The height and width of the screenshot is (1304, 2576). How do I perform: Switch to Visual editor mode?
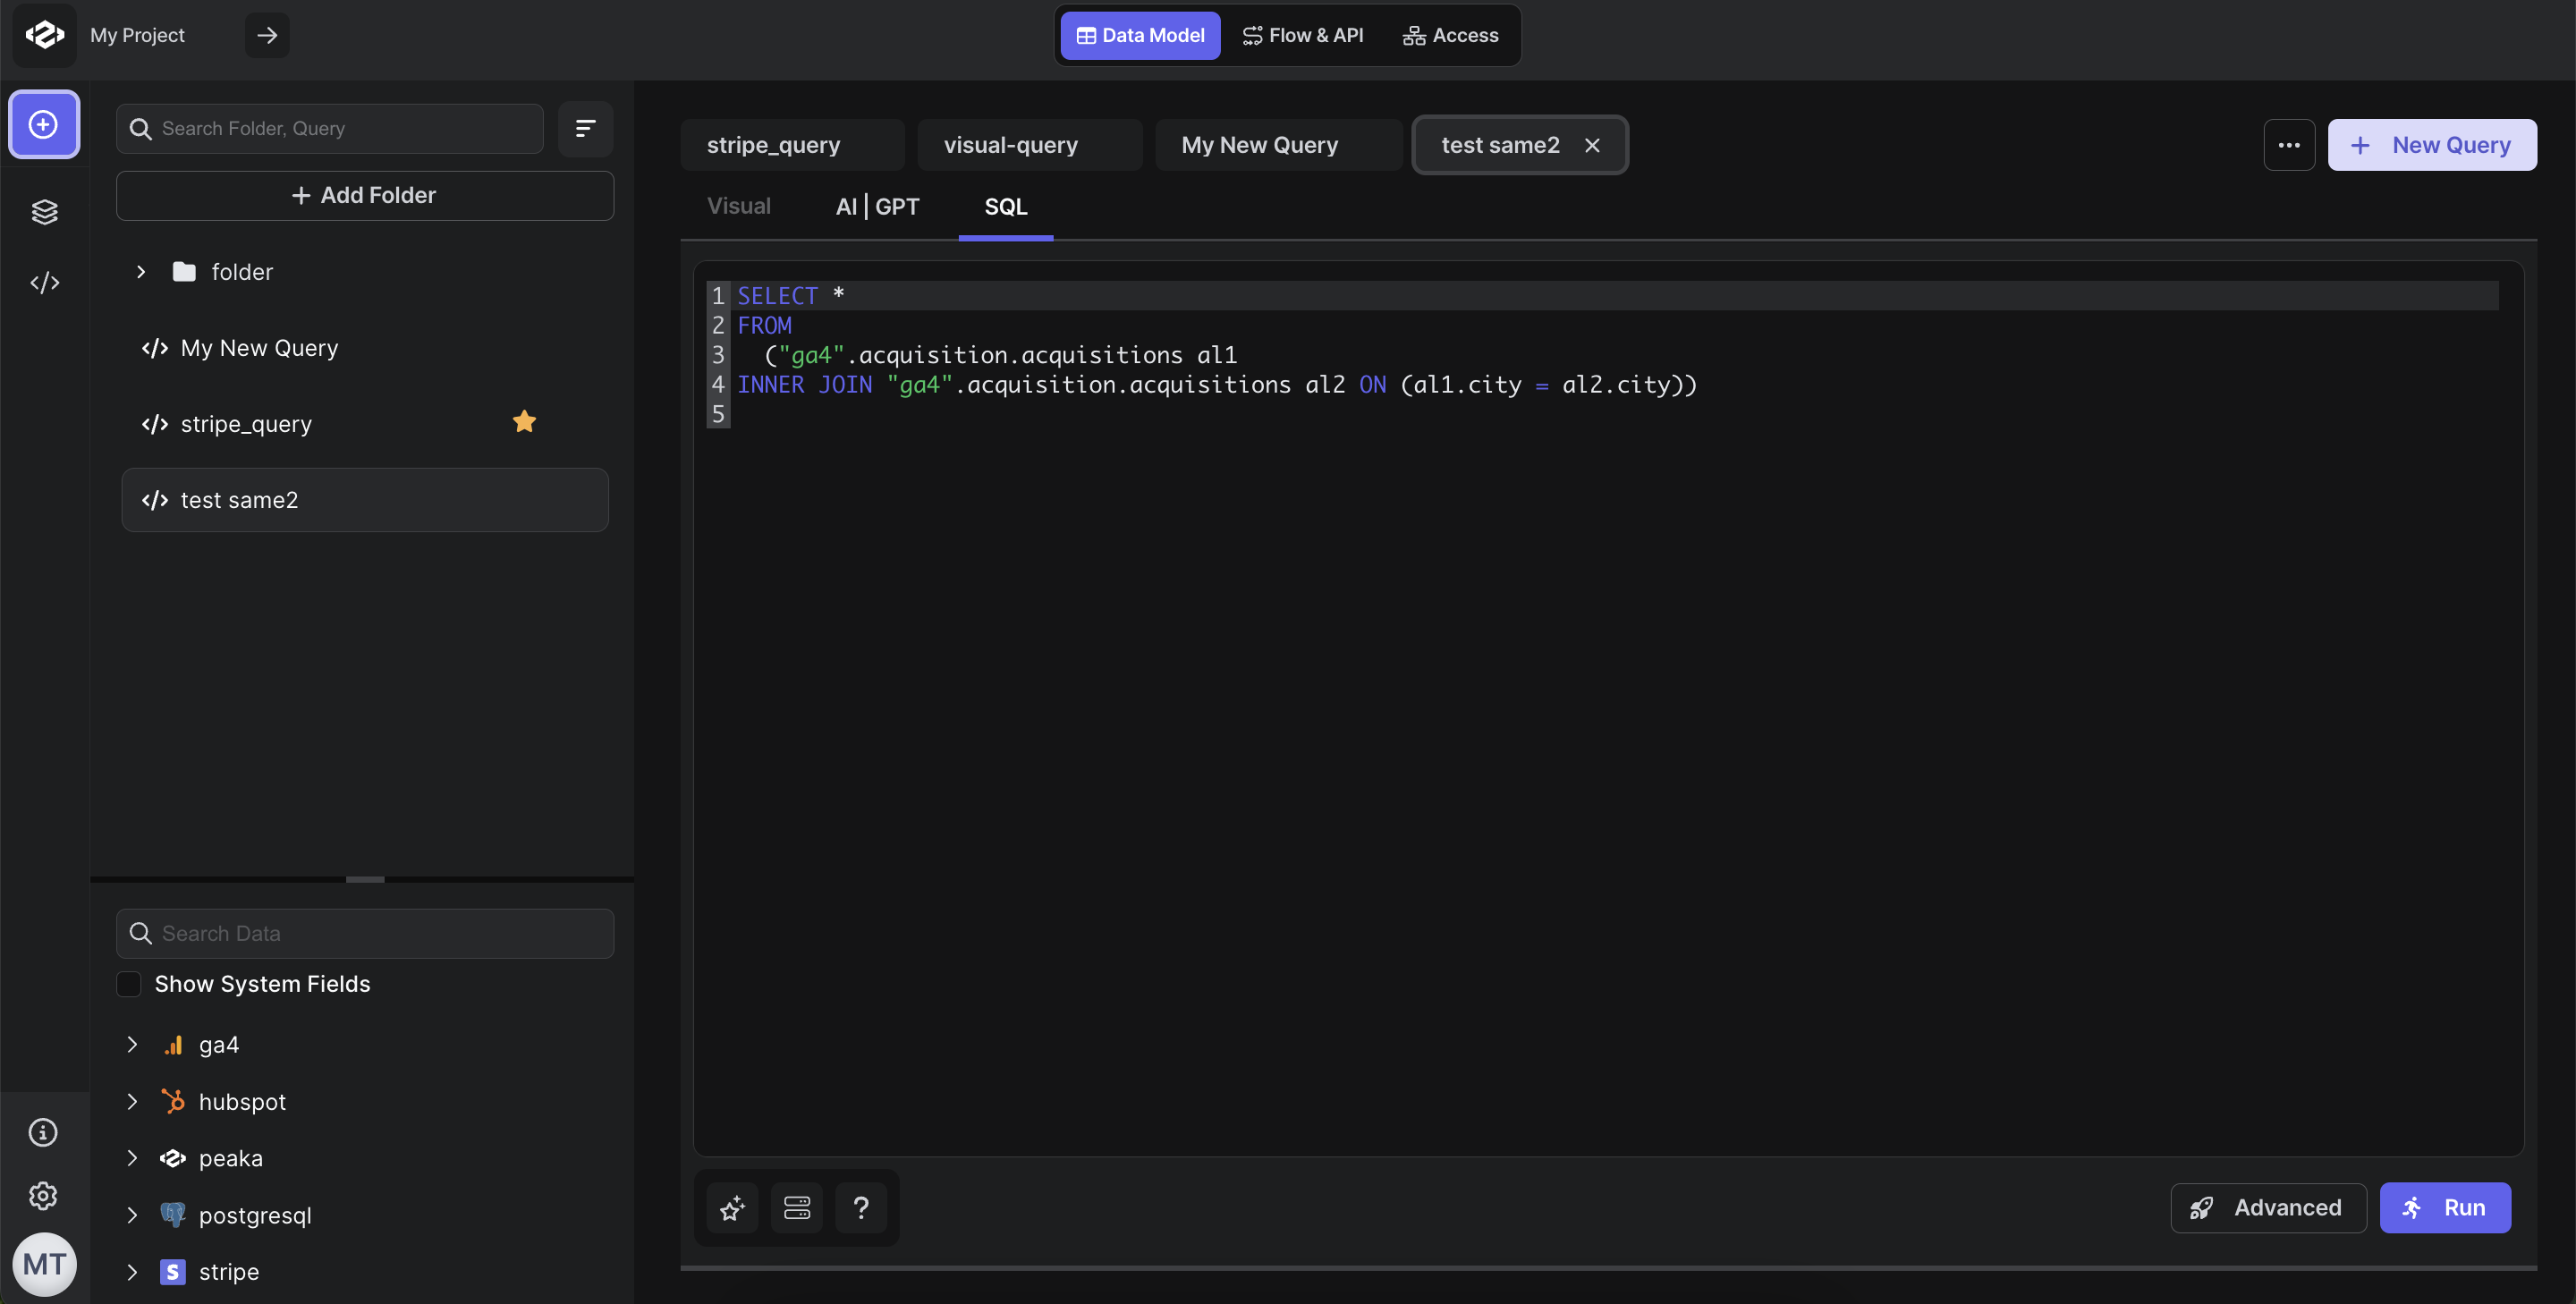(x=739, y=206)
